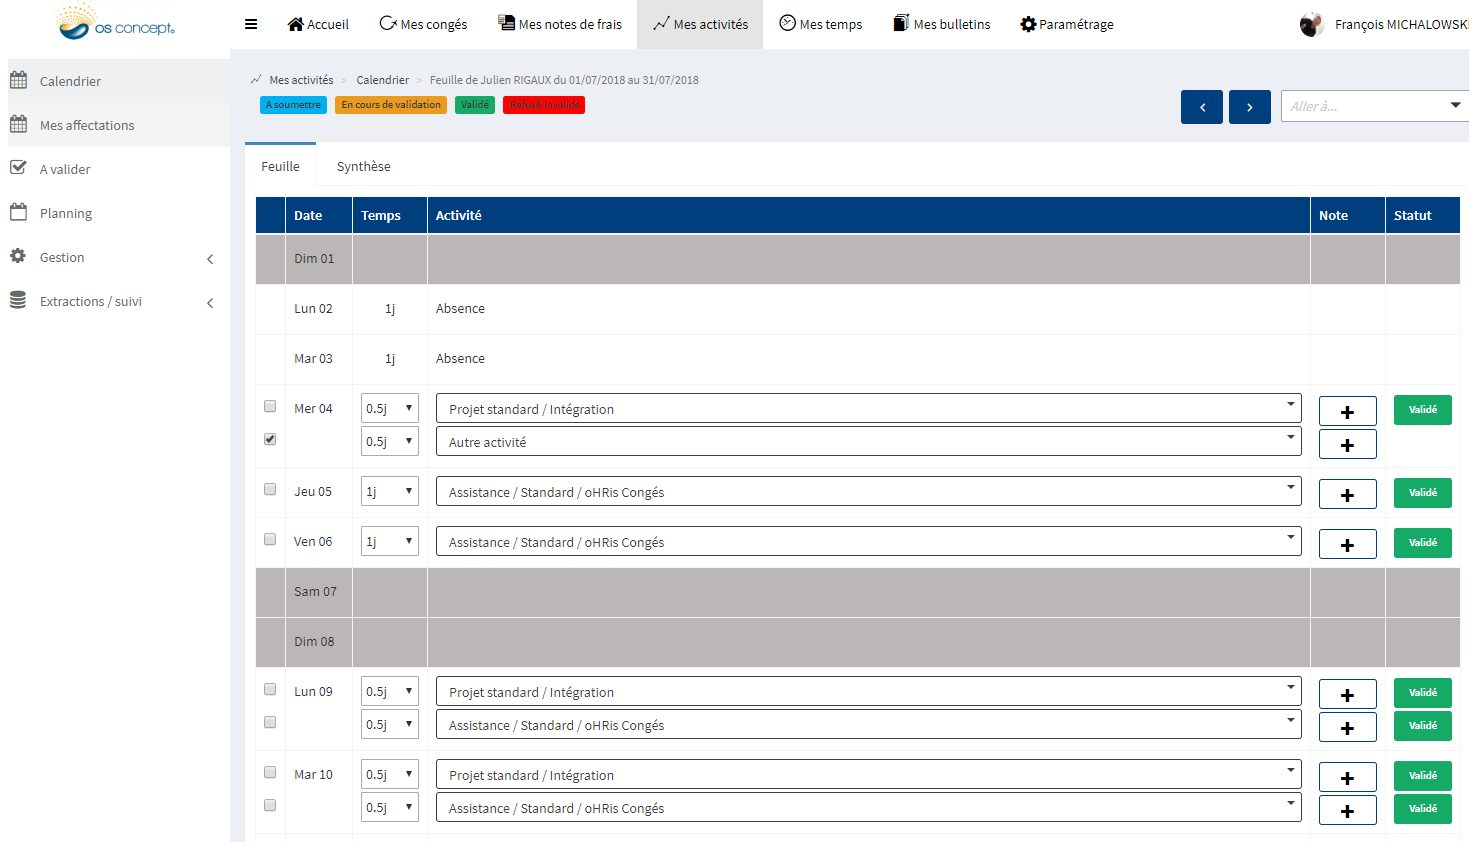Tick the Ven 06 row checkbox
The image size is (1469, 842).
tap(270, 539)
